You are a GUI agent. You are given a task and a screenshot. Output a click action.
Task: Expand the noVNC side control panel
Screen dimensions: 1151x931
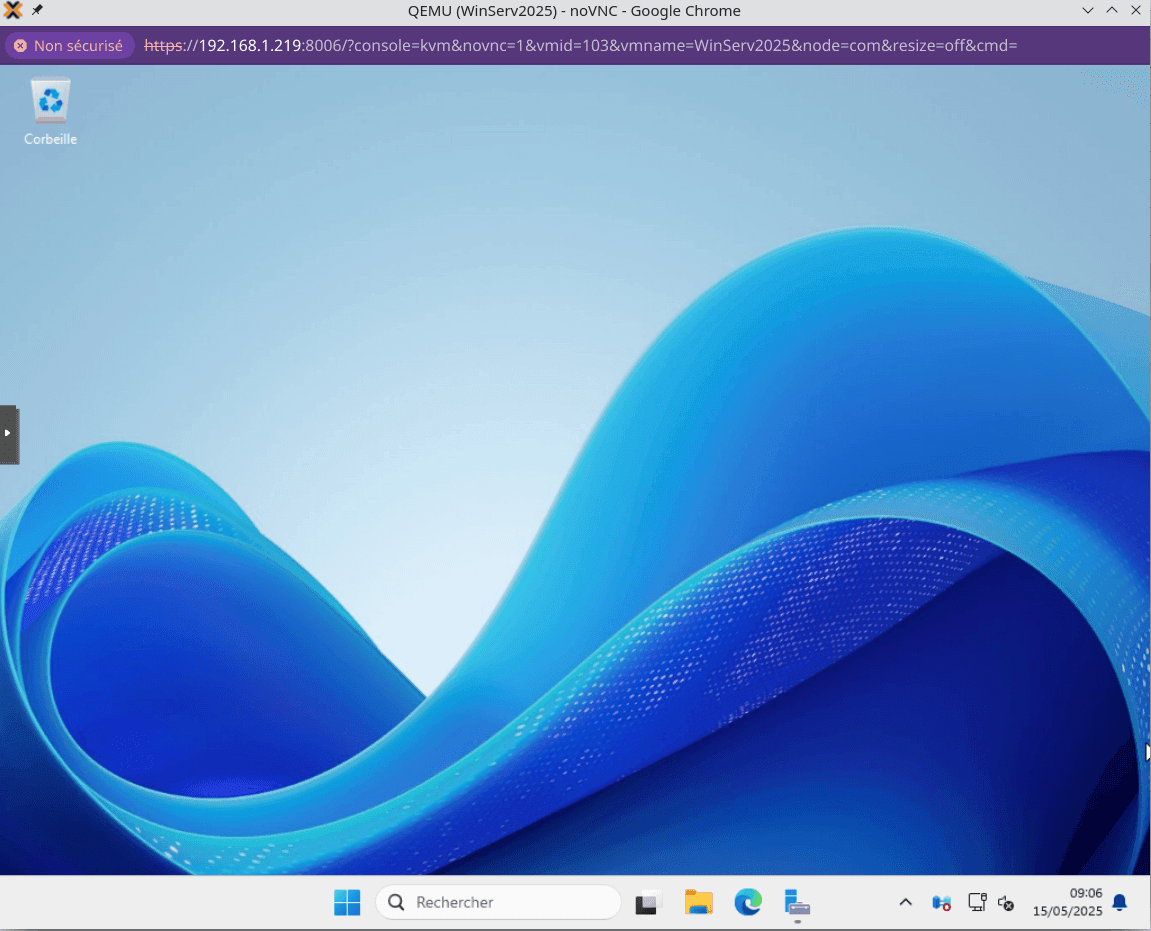coord(9,434)
